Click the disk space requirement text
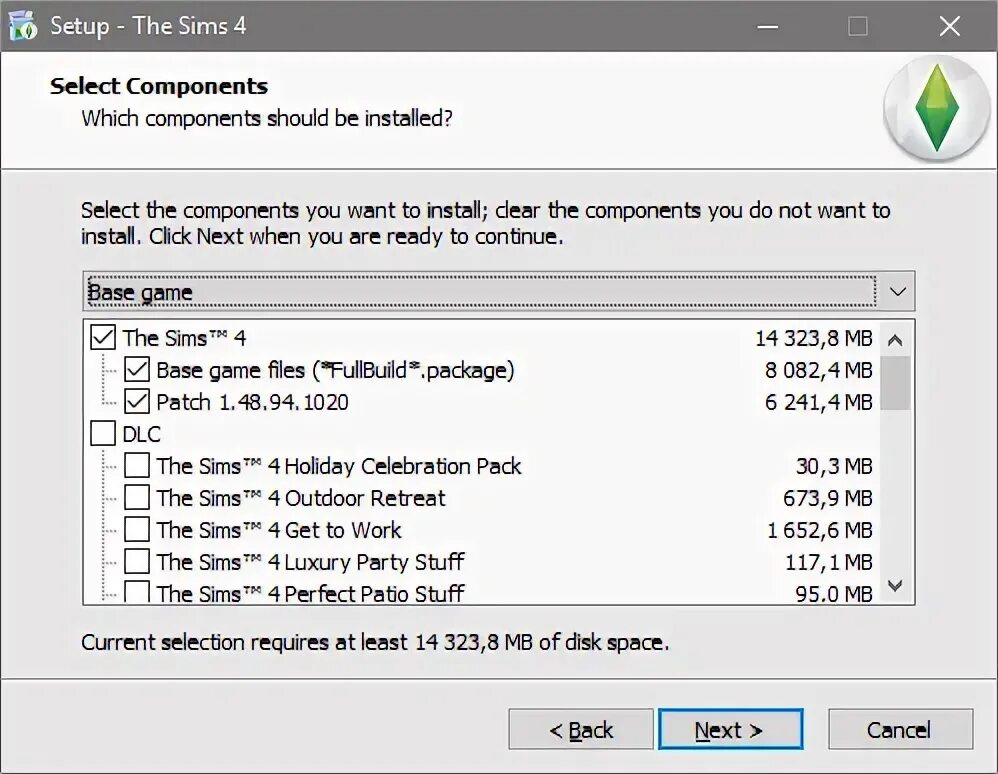 [376, 642]
